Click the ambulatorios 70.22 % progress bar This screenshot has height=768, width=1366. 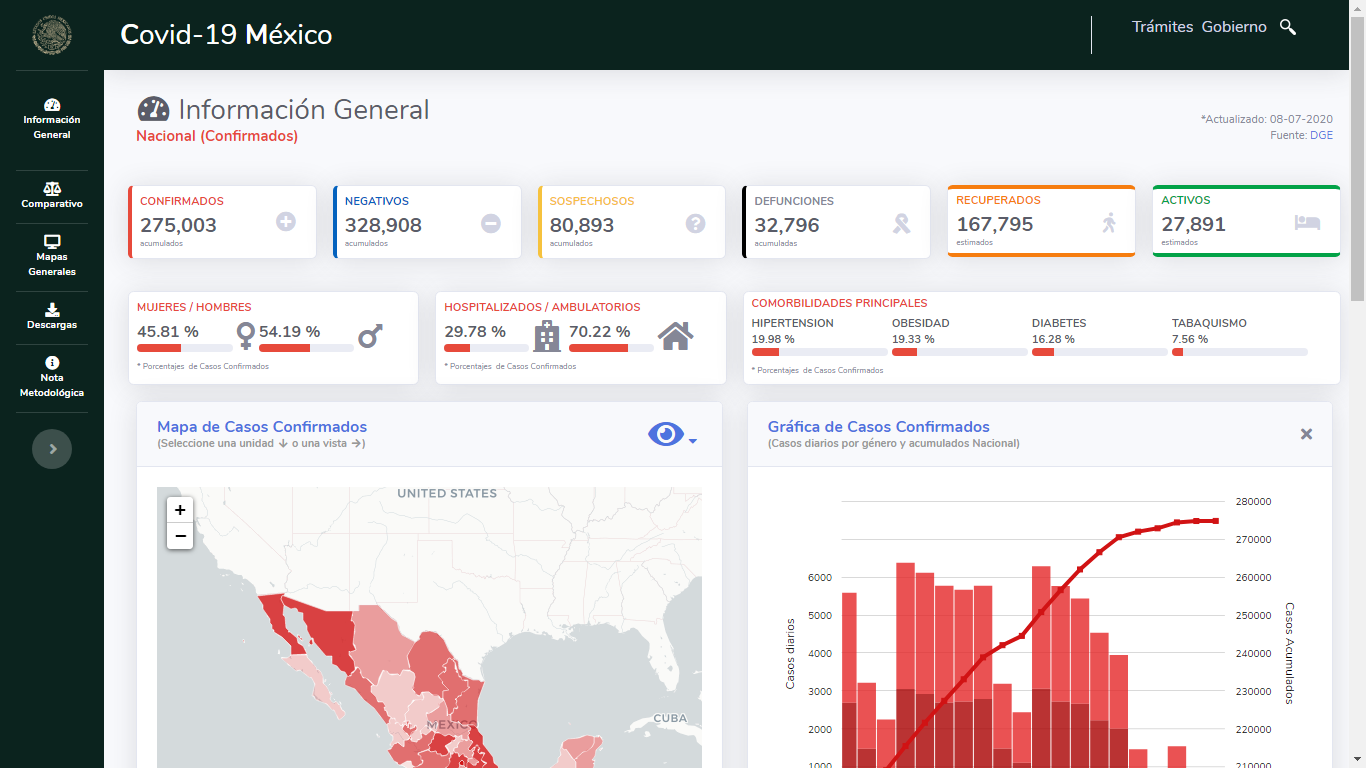click(611, 348)
